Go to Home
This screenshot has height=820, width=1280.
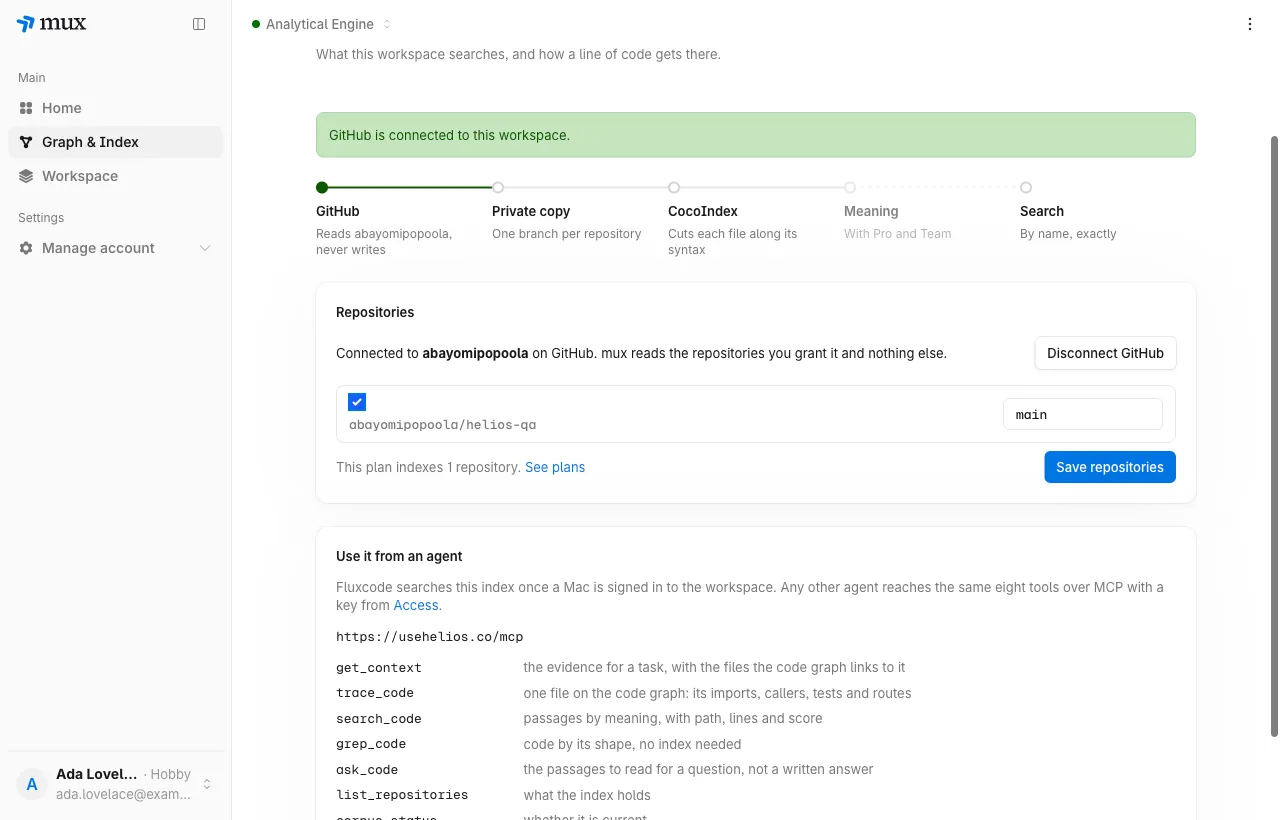(x=115, y=108)
